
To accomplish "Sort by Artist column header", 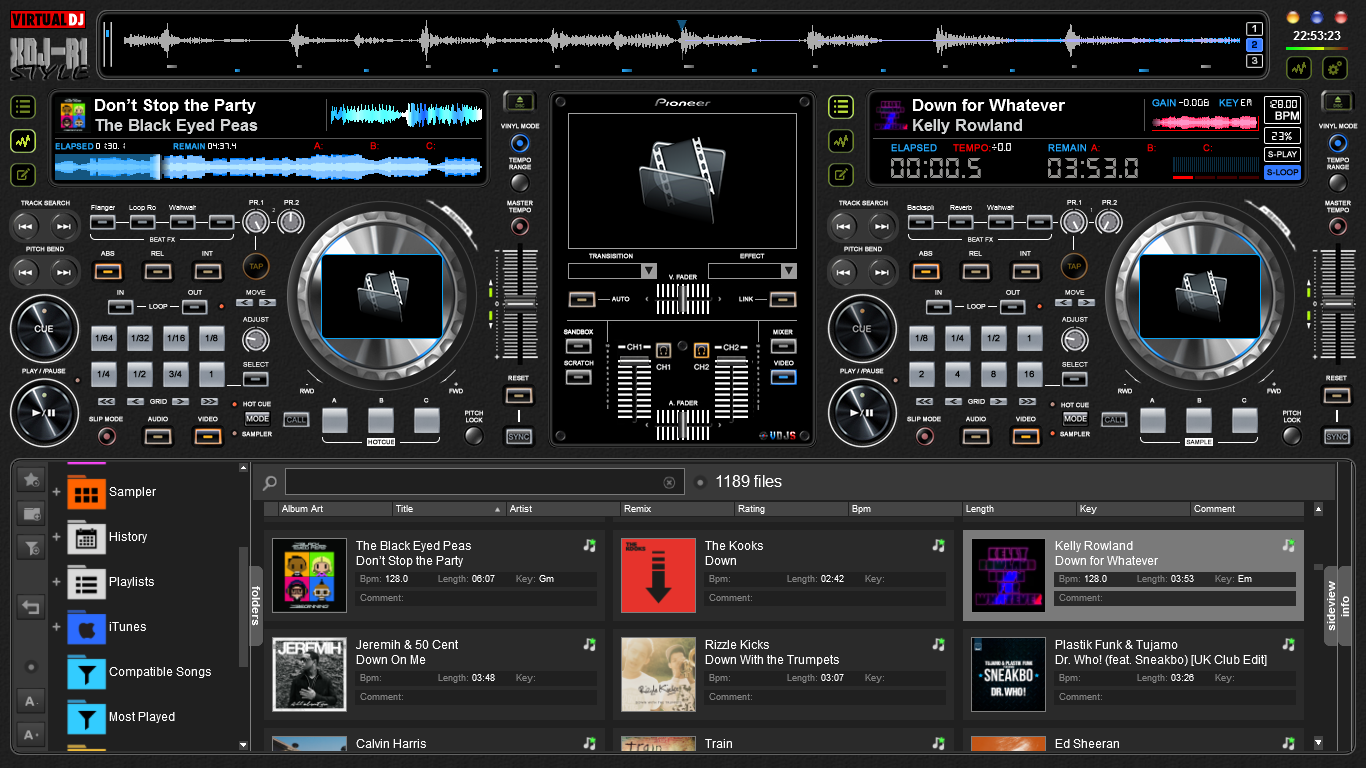I will click(x=563, y=509).
